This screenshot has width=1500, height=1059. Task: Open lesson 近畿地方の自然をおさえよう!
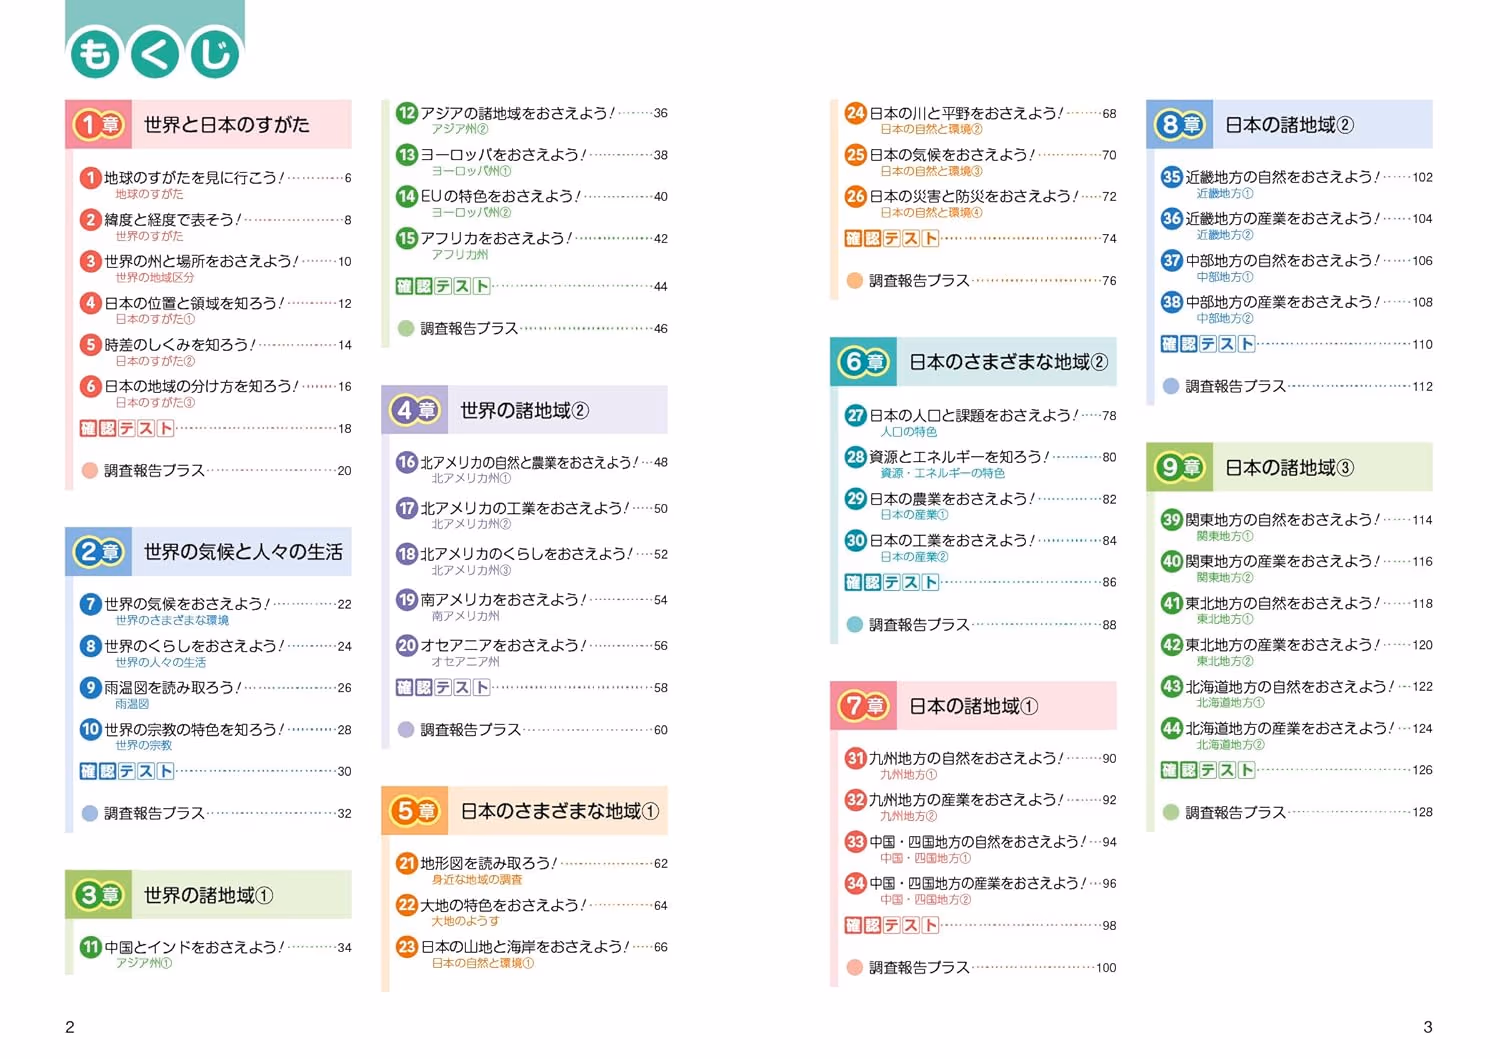(x=1282, y=177)
